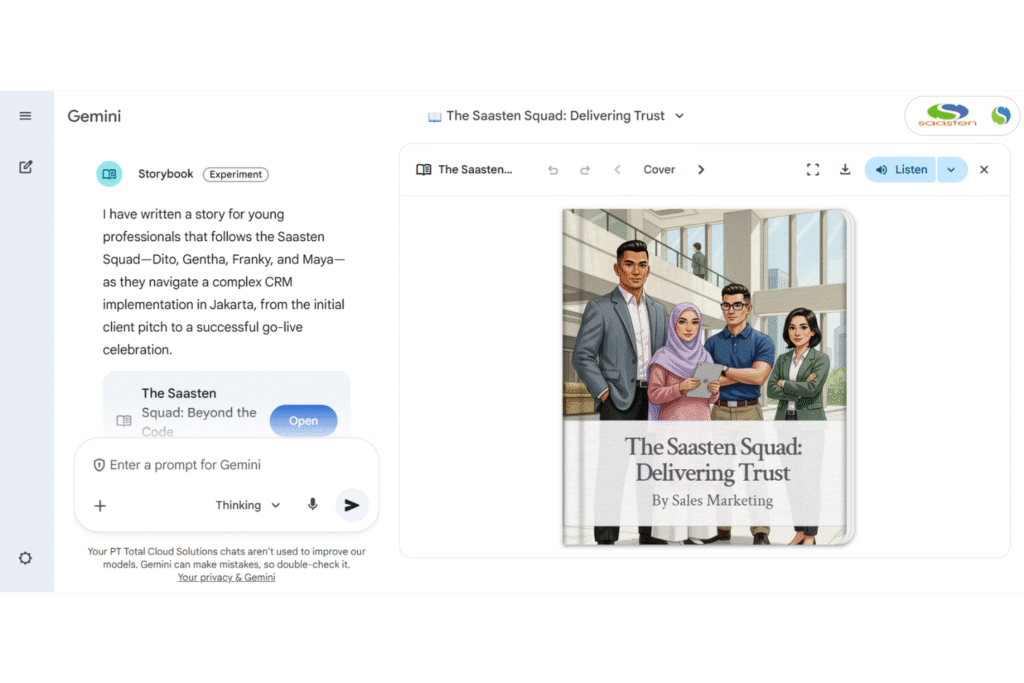Start a new chat with edit icon

26,167
